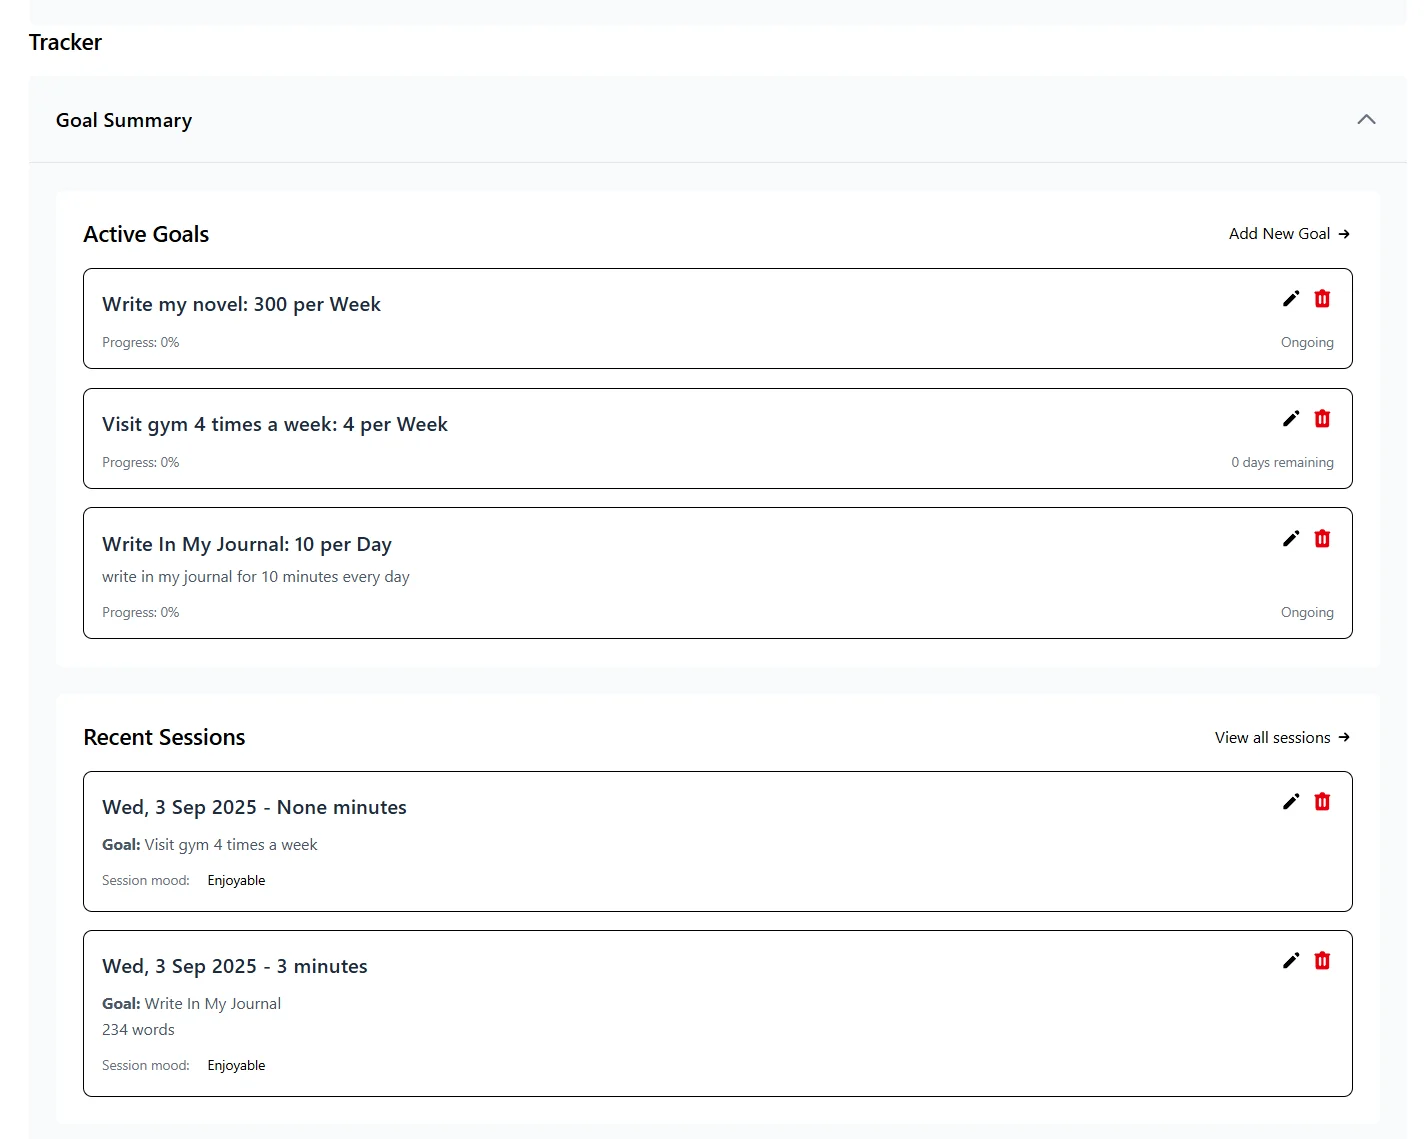Edit the 'Write my novel' goal

pyautogui.click(x=1290, y=298)
